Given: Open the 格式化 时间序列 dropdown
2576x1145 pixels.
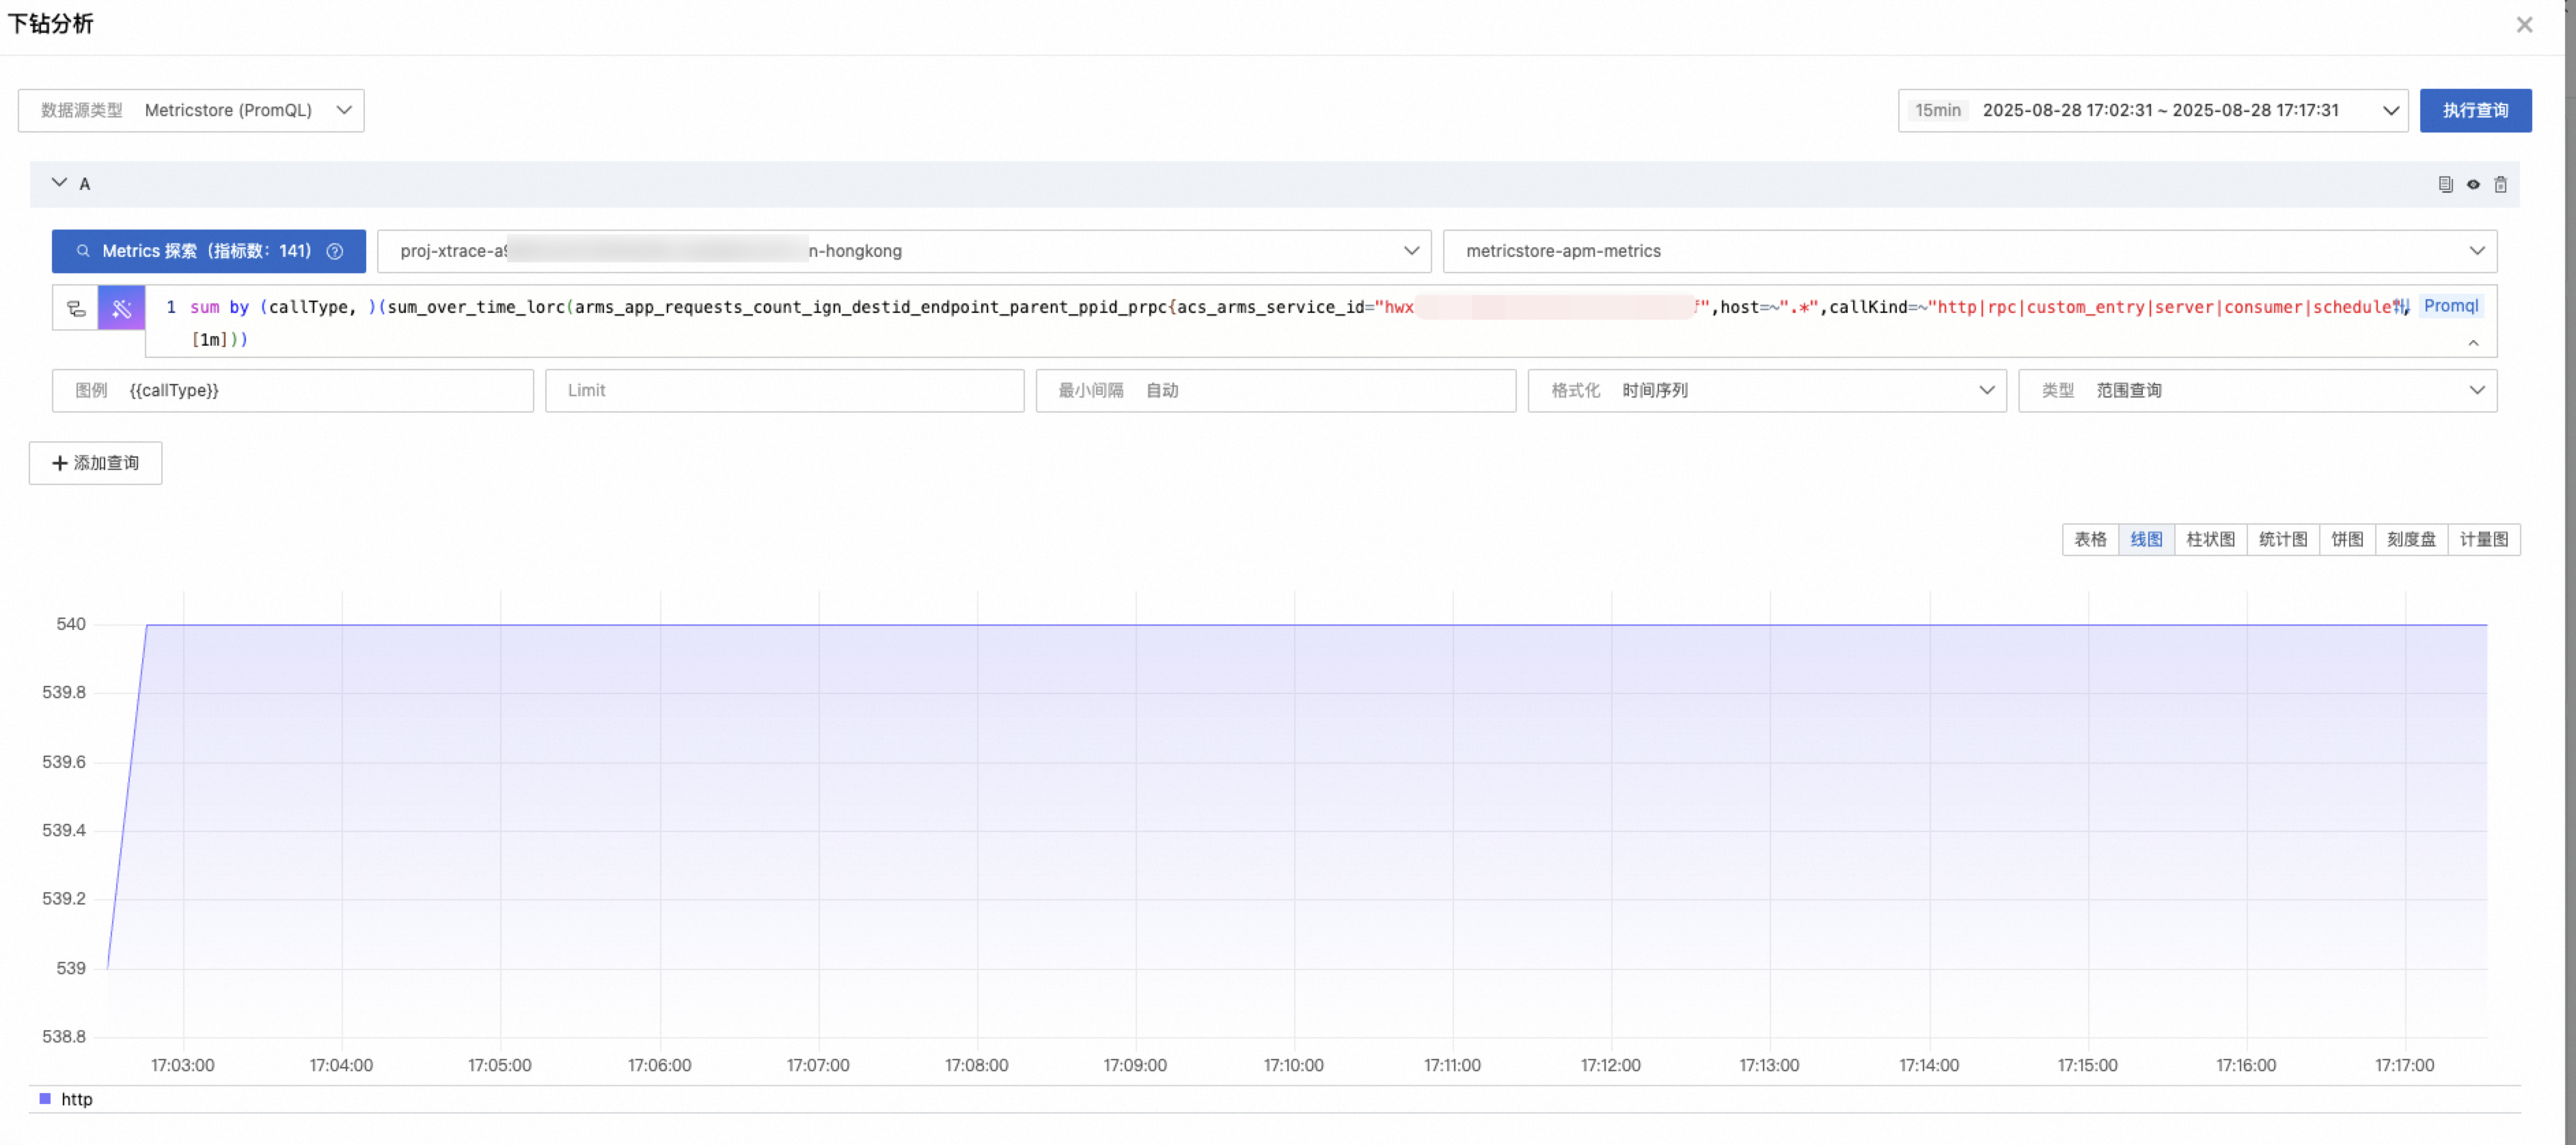Looking at the screenshot, I should pos(1766,390).
